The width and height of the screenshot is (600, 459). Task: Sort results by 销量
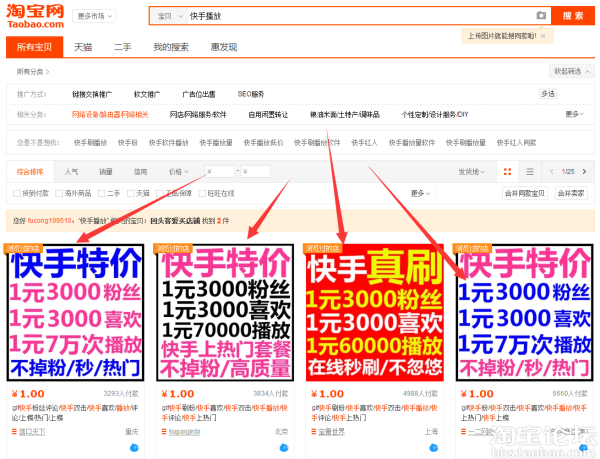coord(106,171)
